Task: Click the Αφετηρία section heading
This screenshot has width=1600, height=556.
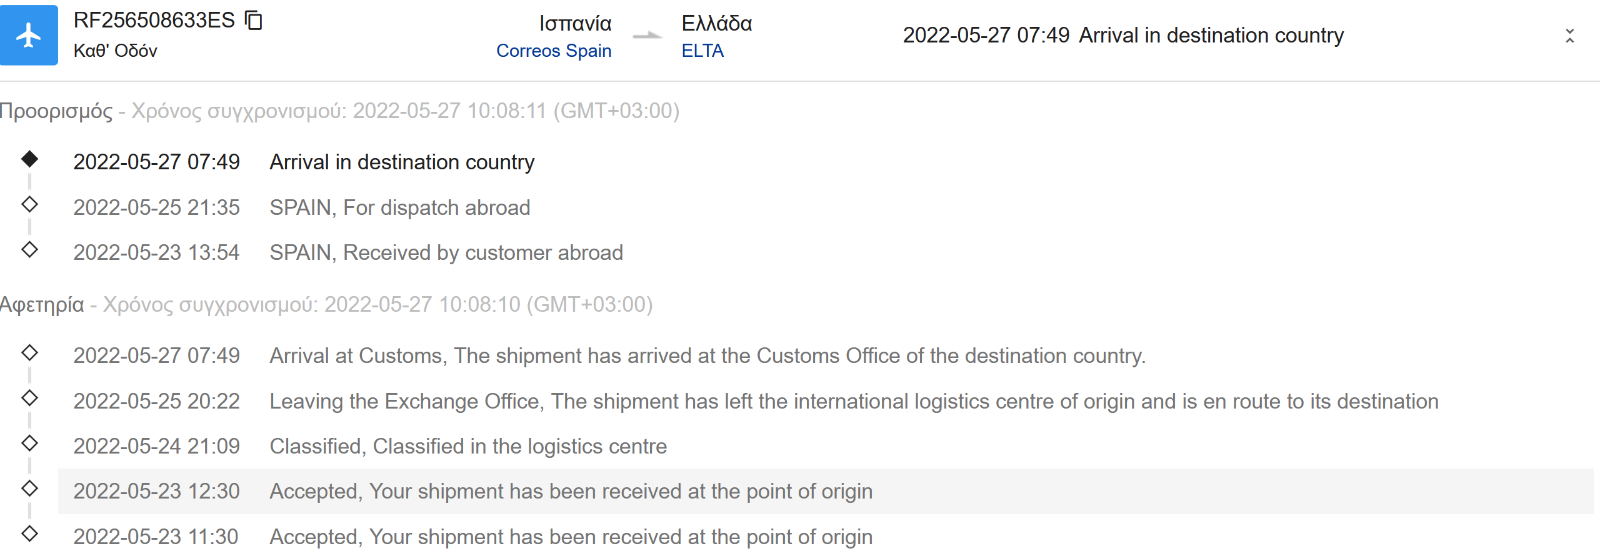Action: point(42,305)
